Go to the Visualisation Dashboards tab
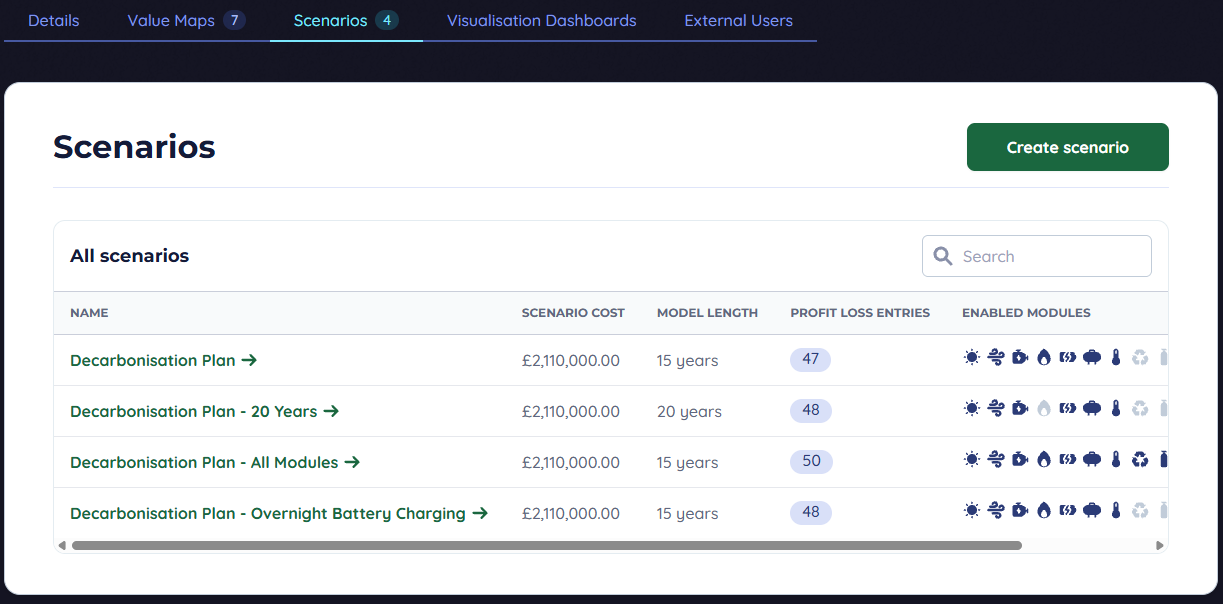Image resolution: width=1223 pixels, height=604 pixels. pyautogui.click(x=541, y=21)
